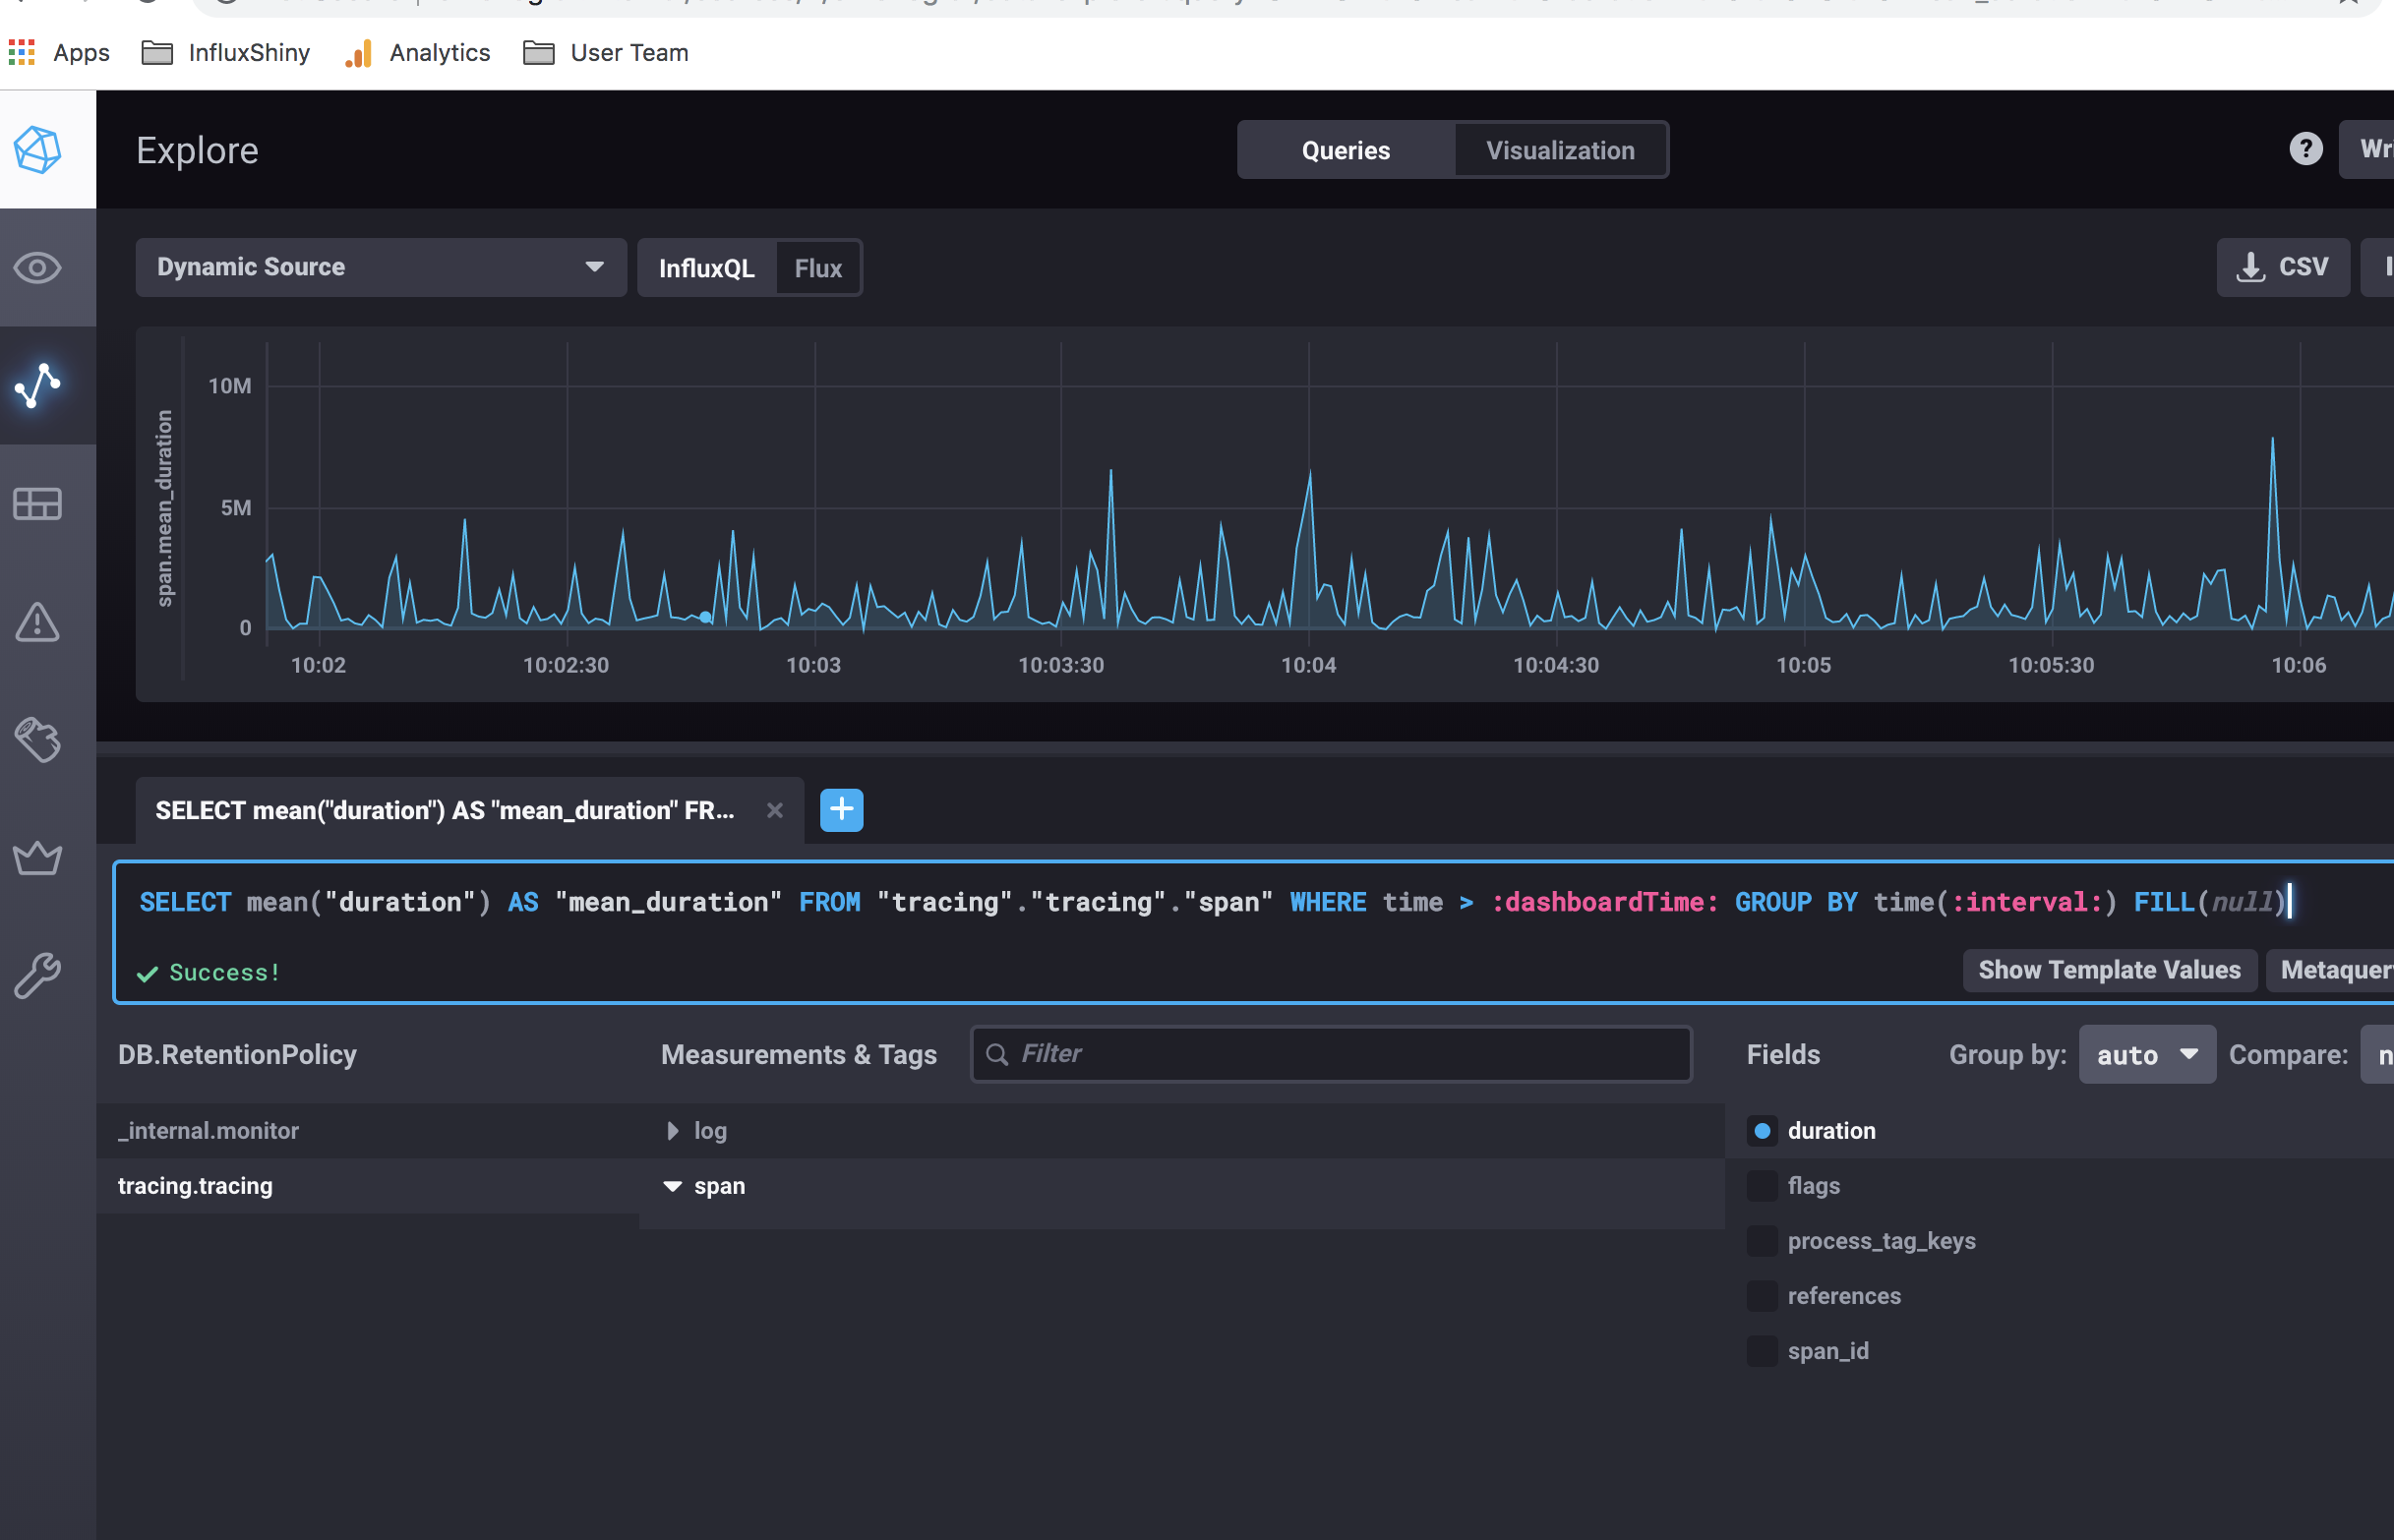Expand the log measurement
Viewport: 2394px width, 1540px height.
(673, 1130)
